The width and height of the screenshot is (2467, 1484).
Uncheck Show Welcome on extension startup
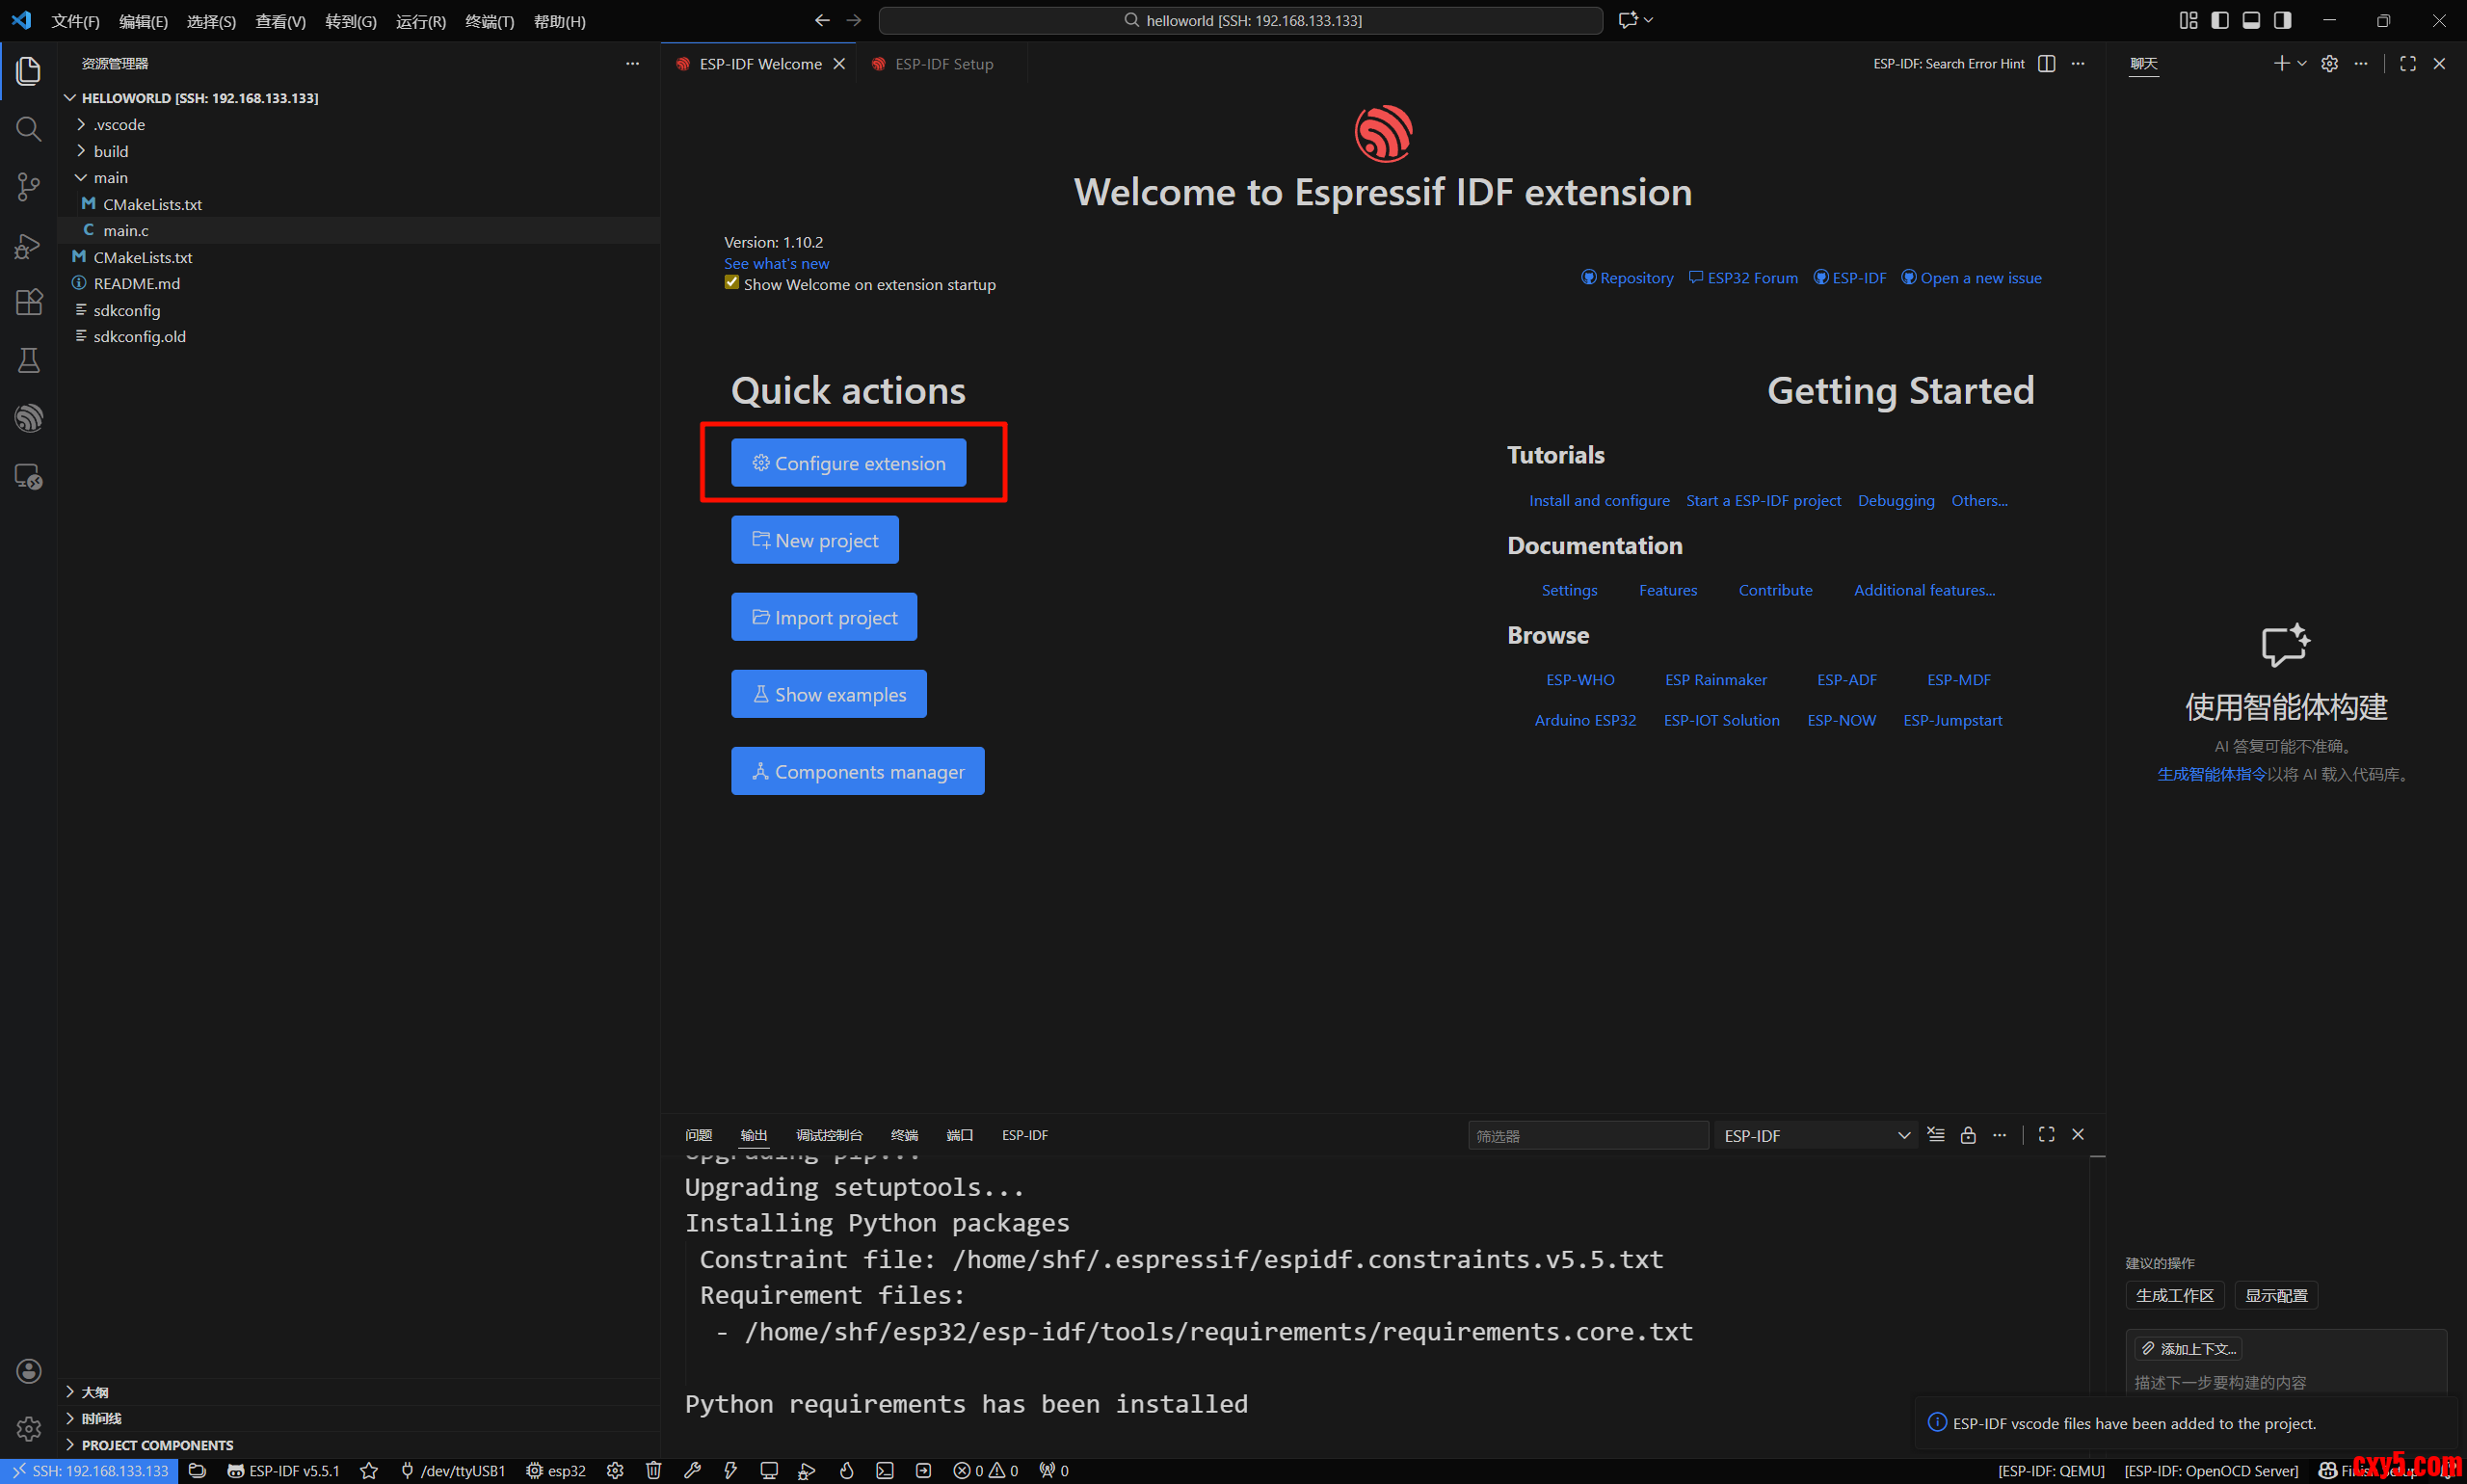click(732, 283)
